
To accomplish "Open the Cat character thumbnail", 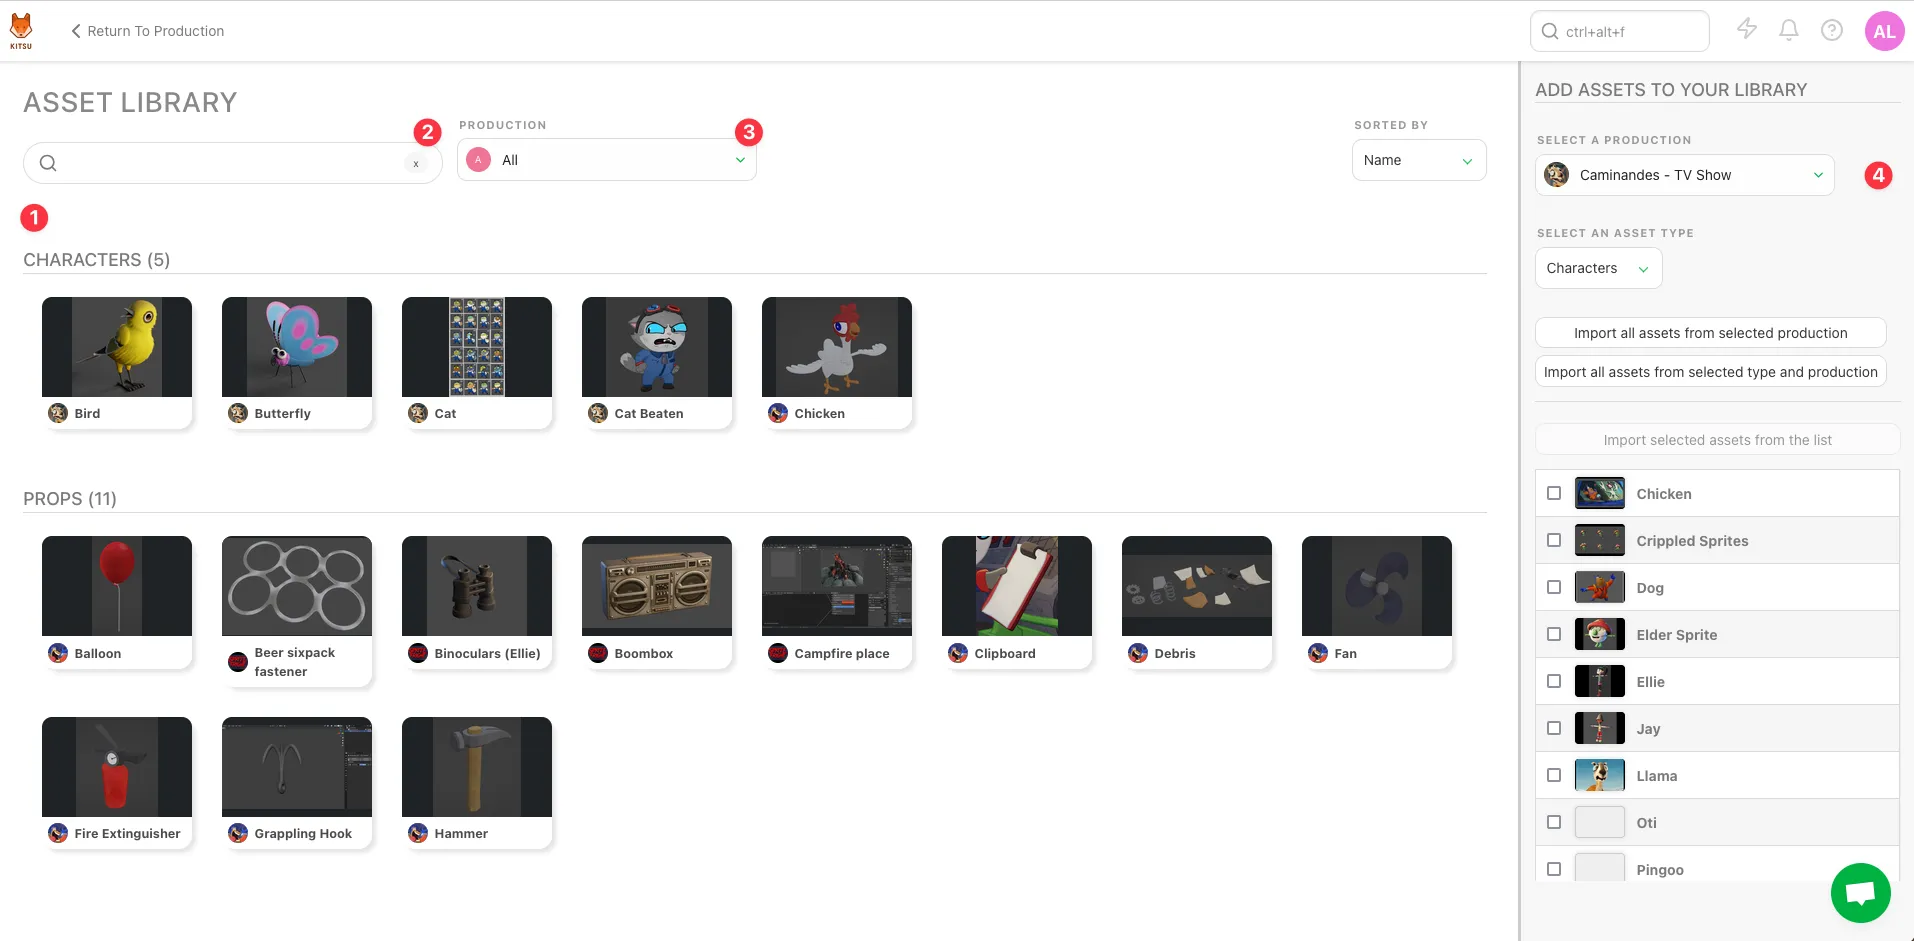I will 477,347.
